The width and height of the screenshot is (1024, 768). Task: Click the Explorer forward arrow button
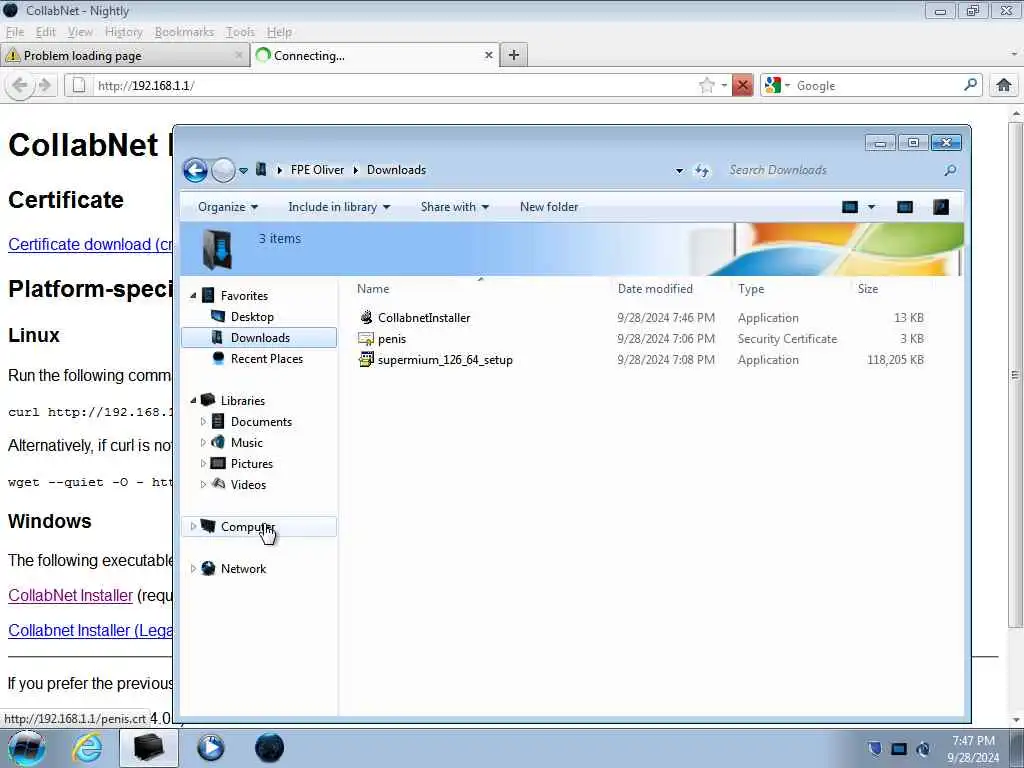click(223, 170)
